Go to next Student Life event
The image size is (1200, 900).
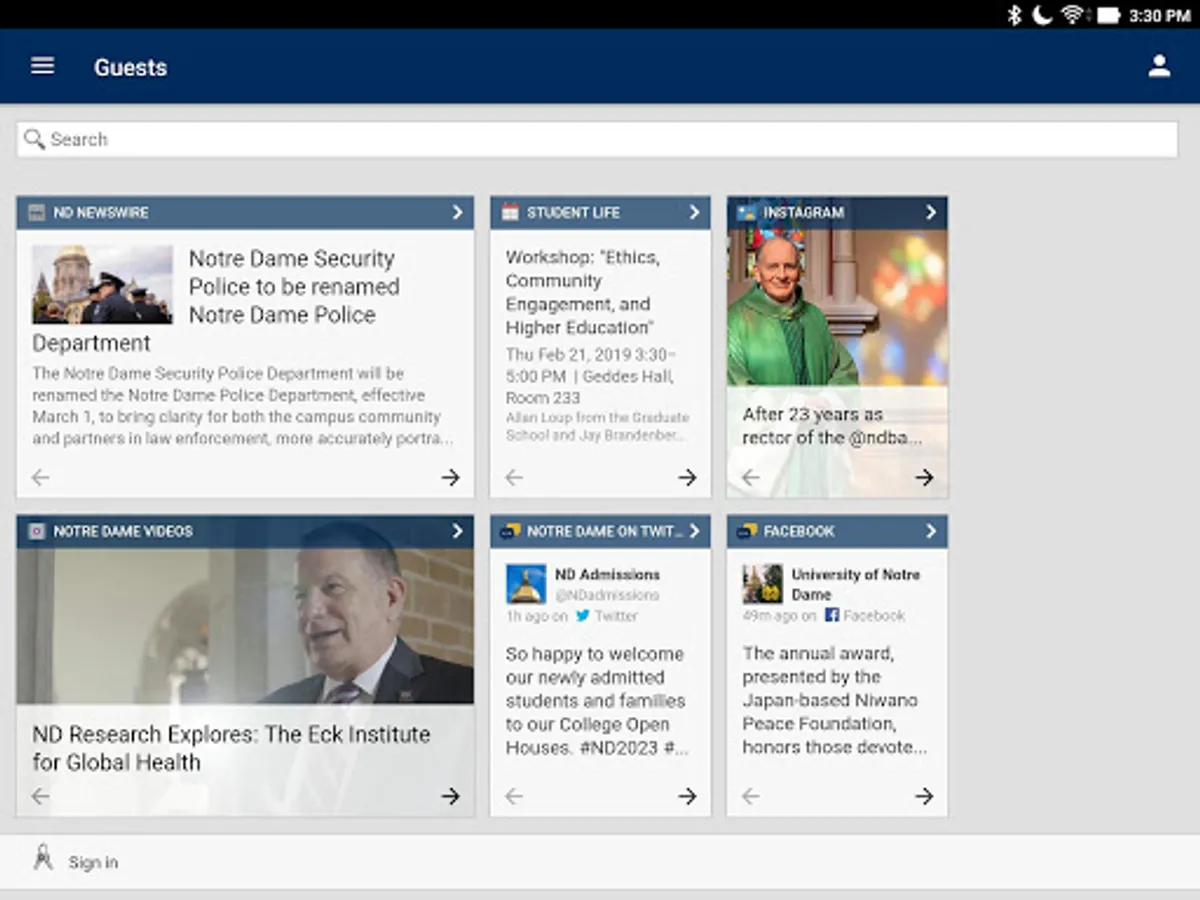687,478
